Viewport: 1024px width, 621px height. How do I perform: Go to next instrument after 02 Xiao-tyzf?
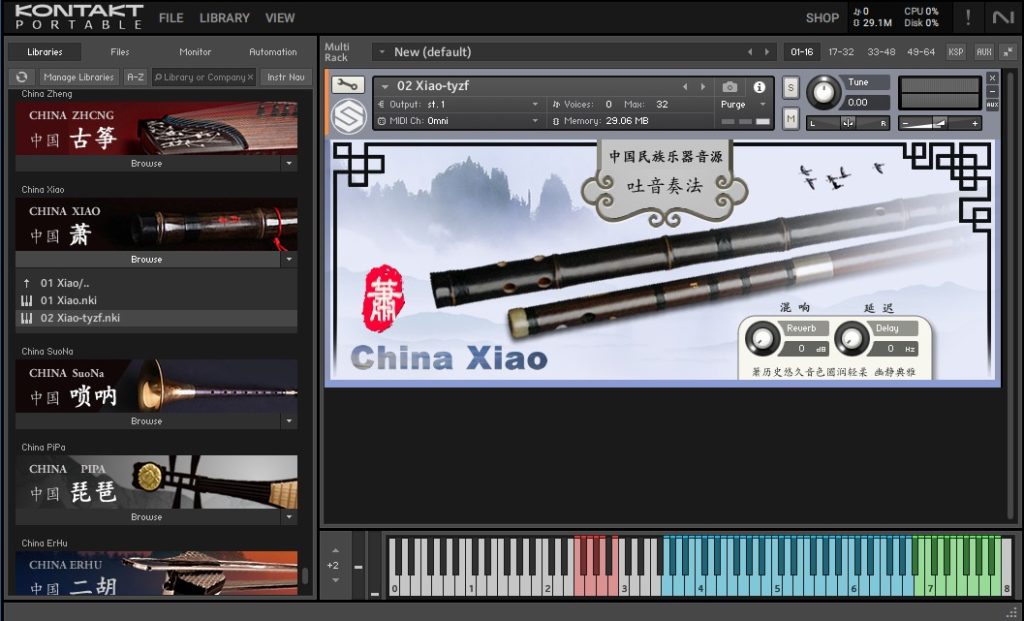pyautogui.click(x=703, y=86)
